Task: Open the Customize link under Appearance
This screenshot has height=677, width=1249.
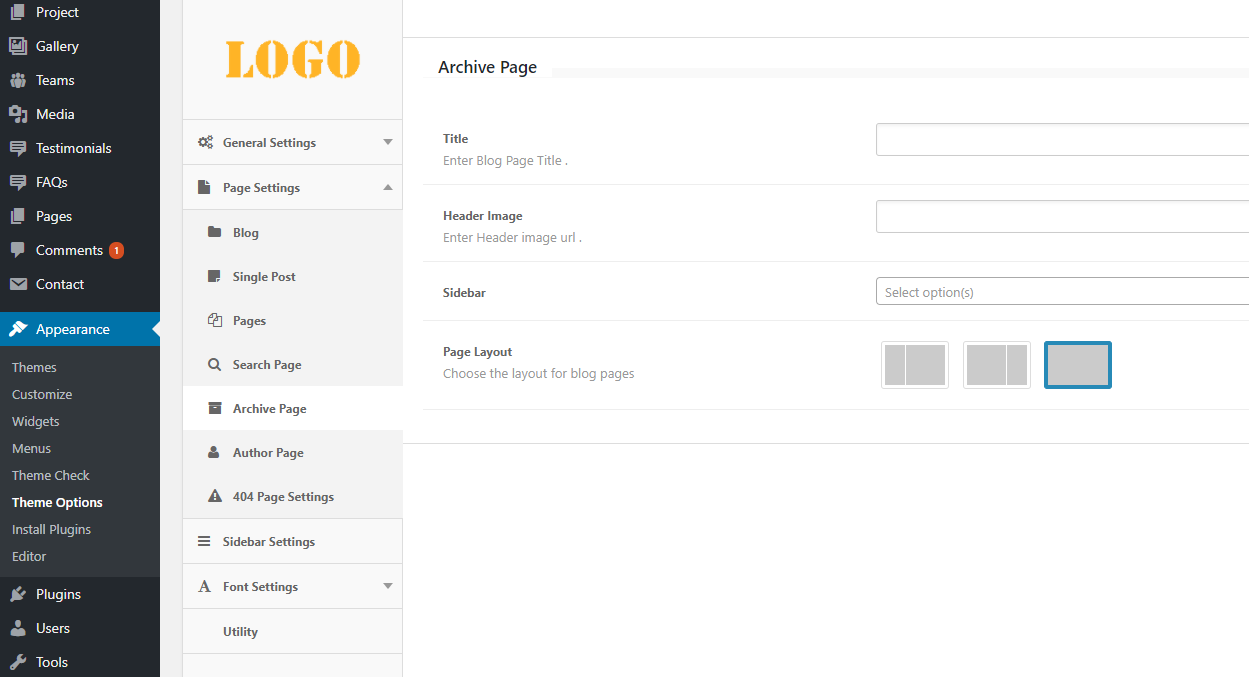Action: click(x=42, y=394)
